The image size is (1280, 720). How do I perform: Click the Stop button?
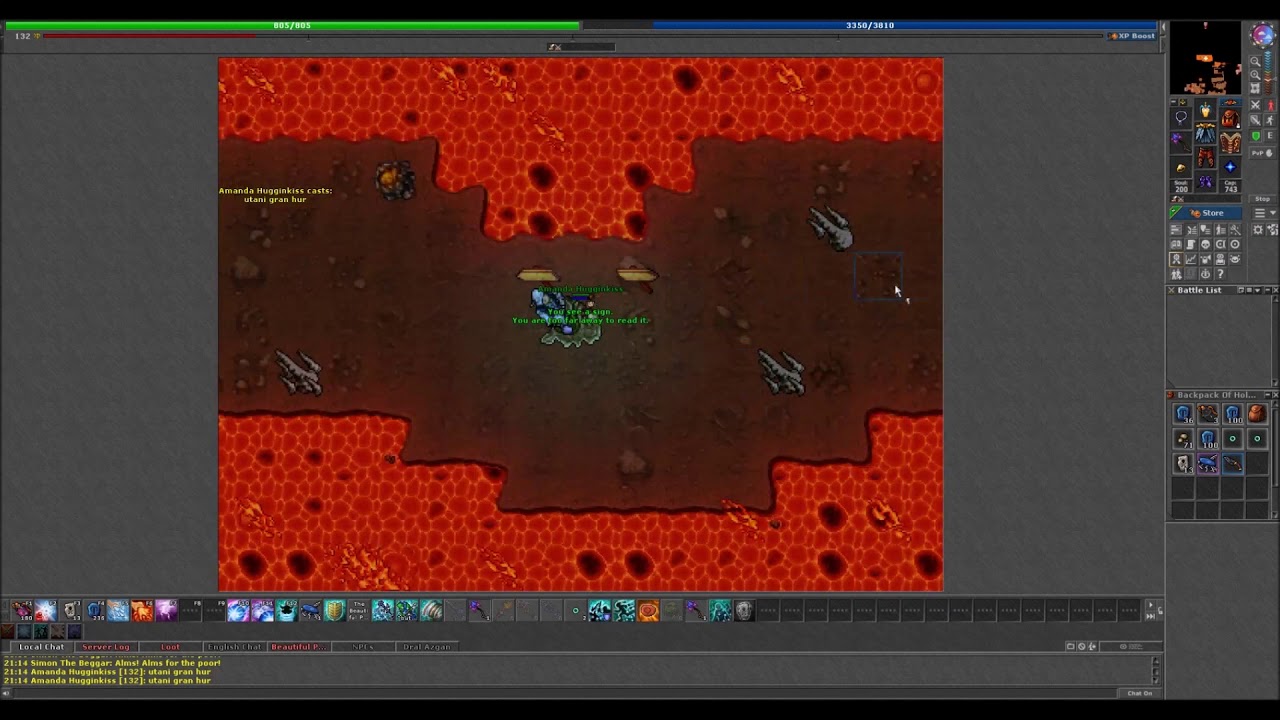1263,199
